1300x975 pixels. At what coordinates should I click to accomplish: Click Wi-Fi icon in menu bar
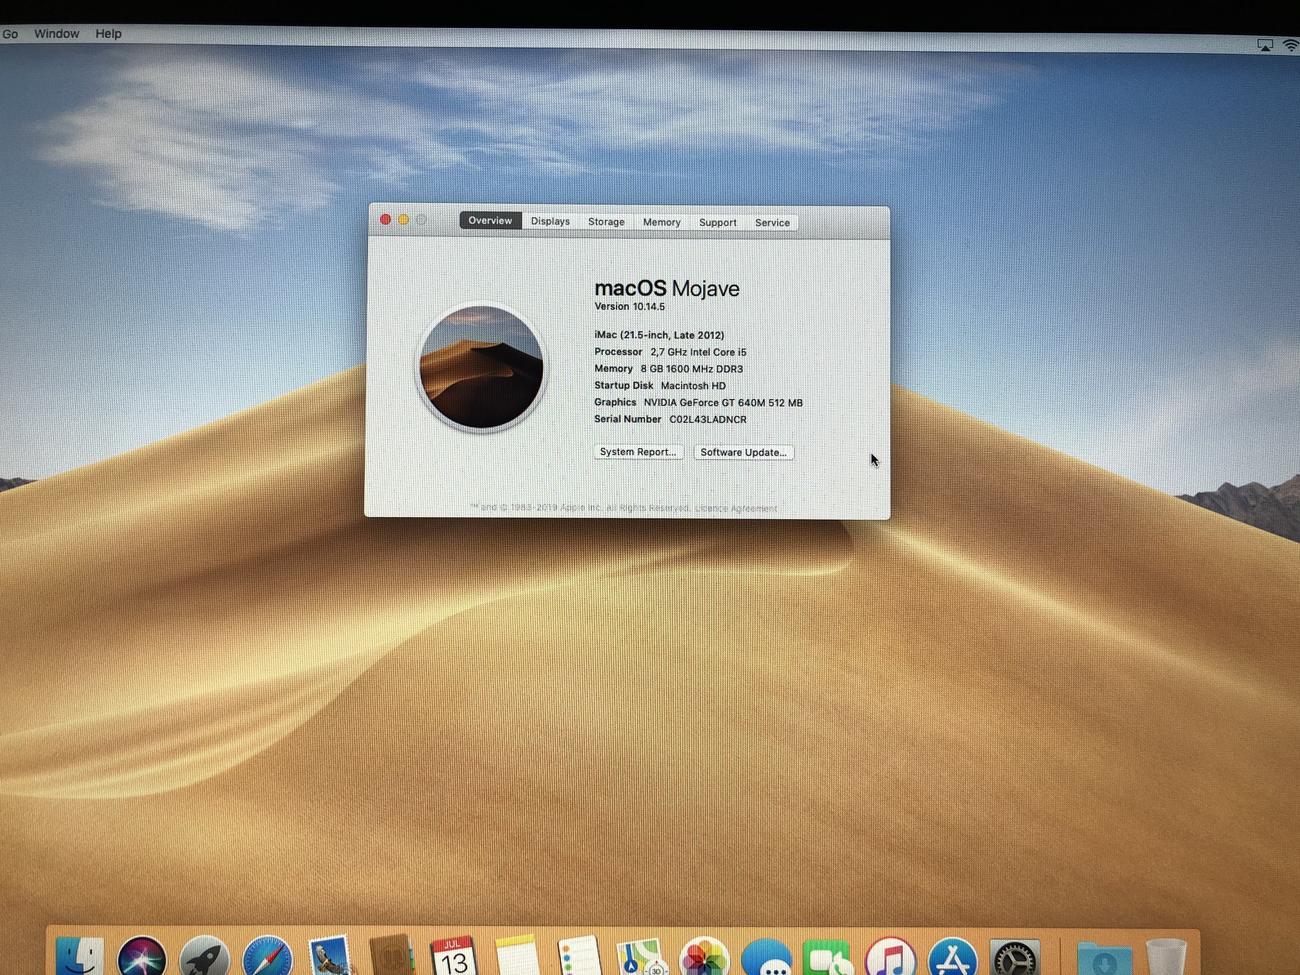pyautogui.click(x=1291, y=45)
